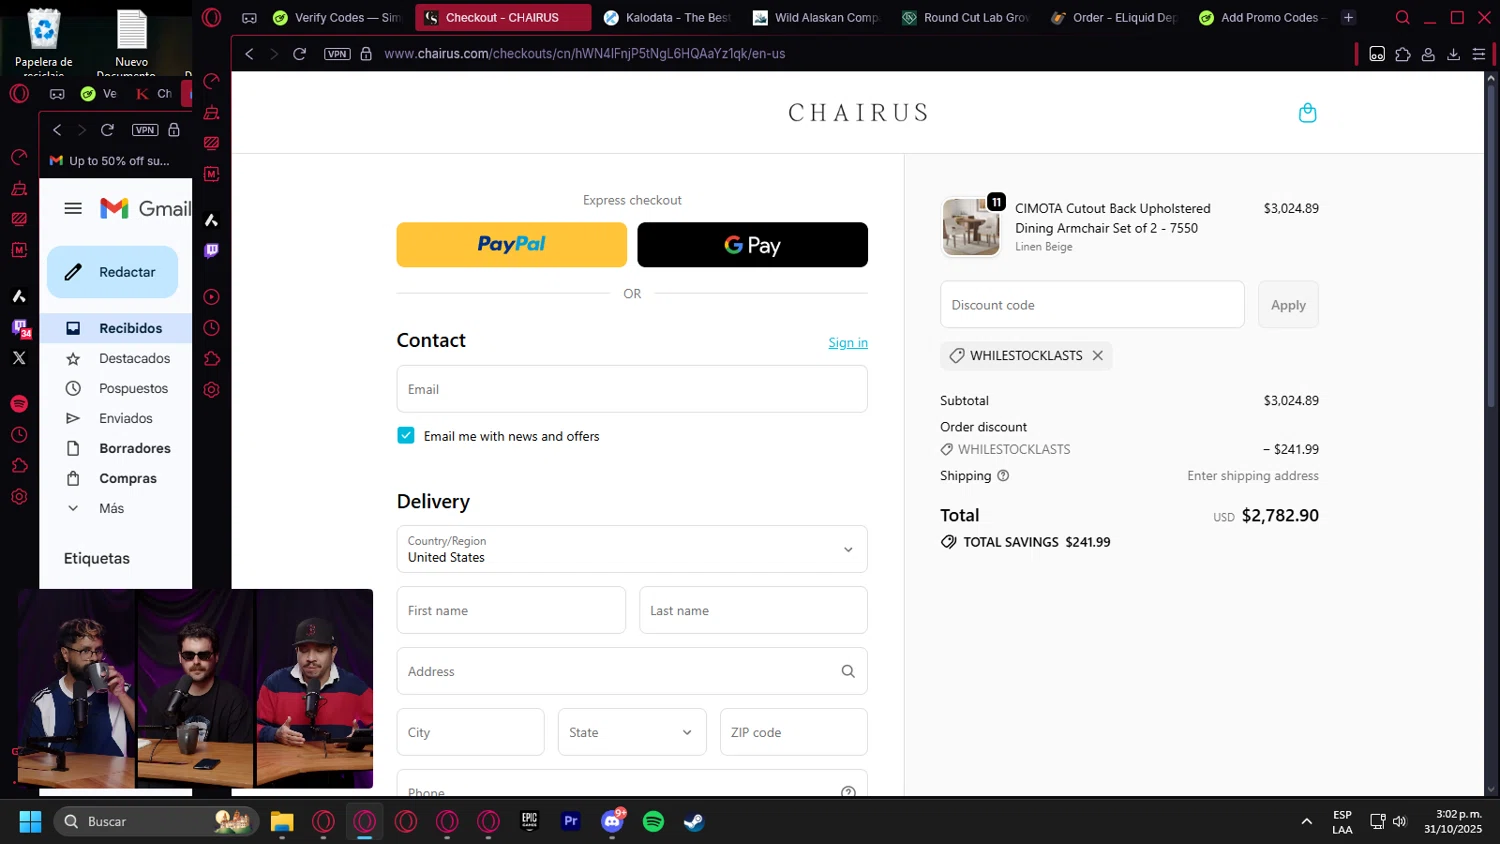Go back in the Chairus checkout window
Image resolution: width=1500 pixels, height=844 pixels.
click(250, 54)
